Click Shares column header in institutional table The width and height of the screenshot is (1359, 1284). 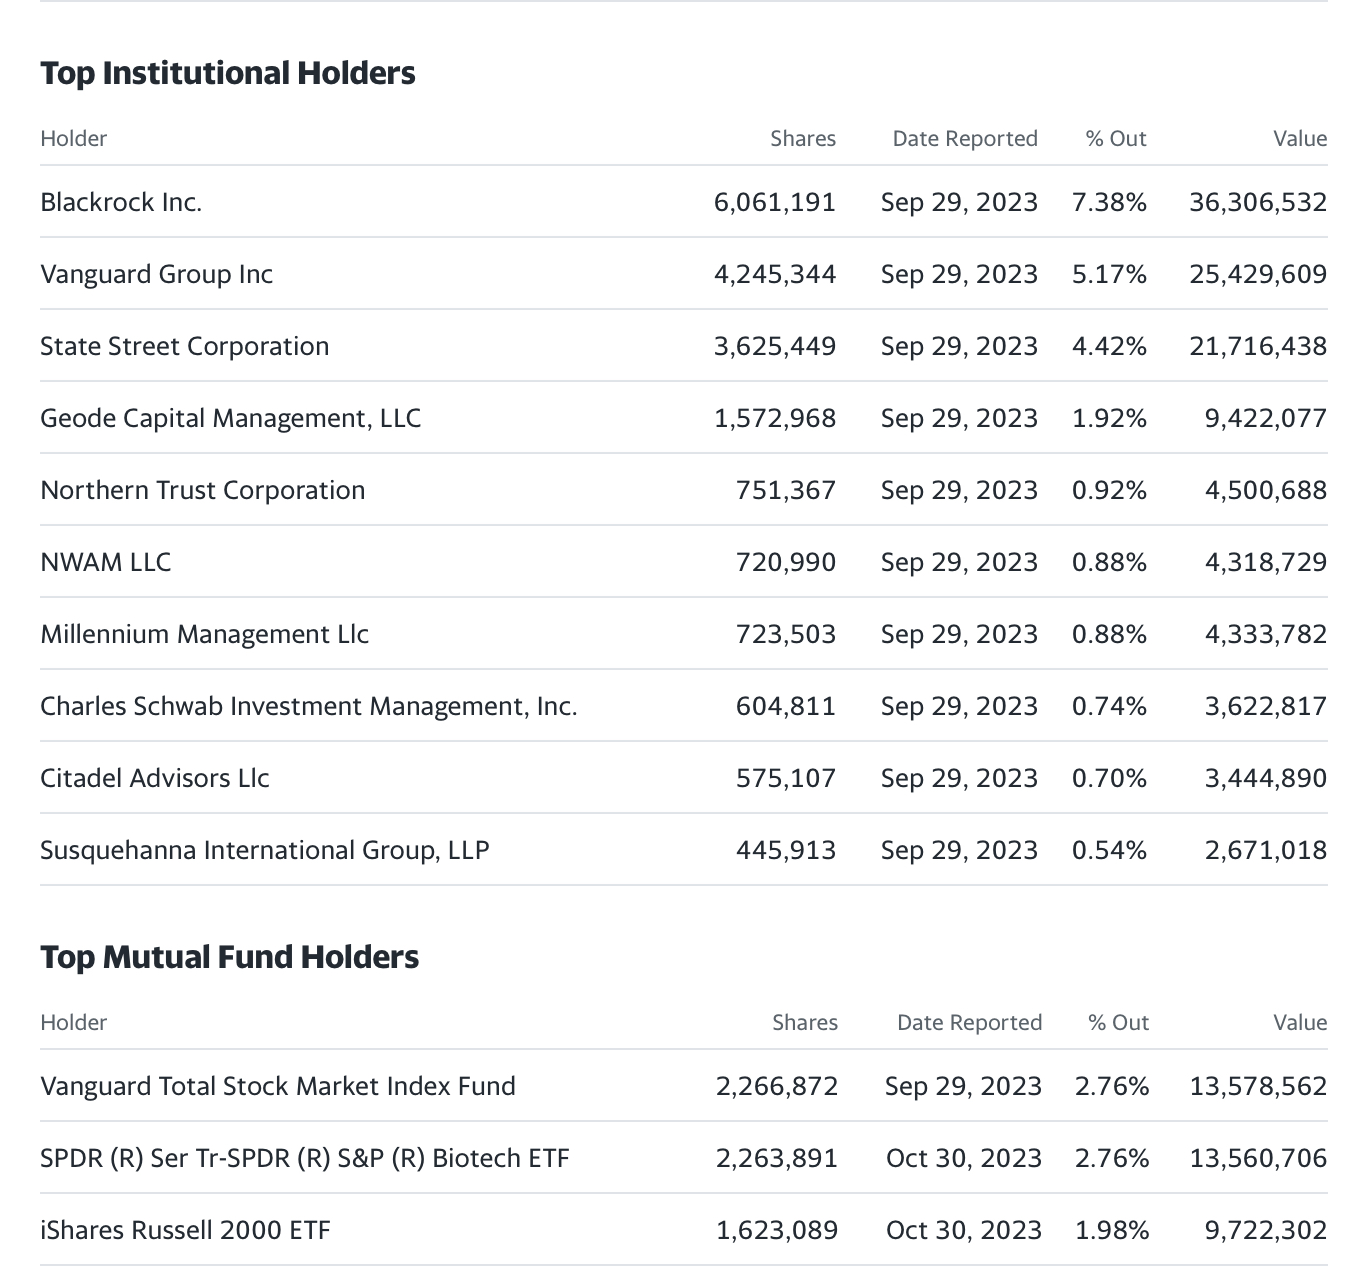803,138
